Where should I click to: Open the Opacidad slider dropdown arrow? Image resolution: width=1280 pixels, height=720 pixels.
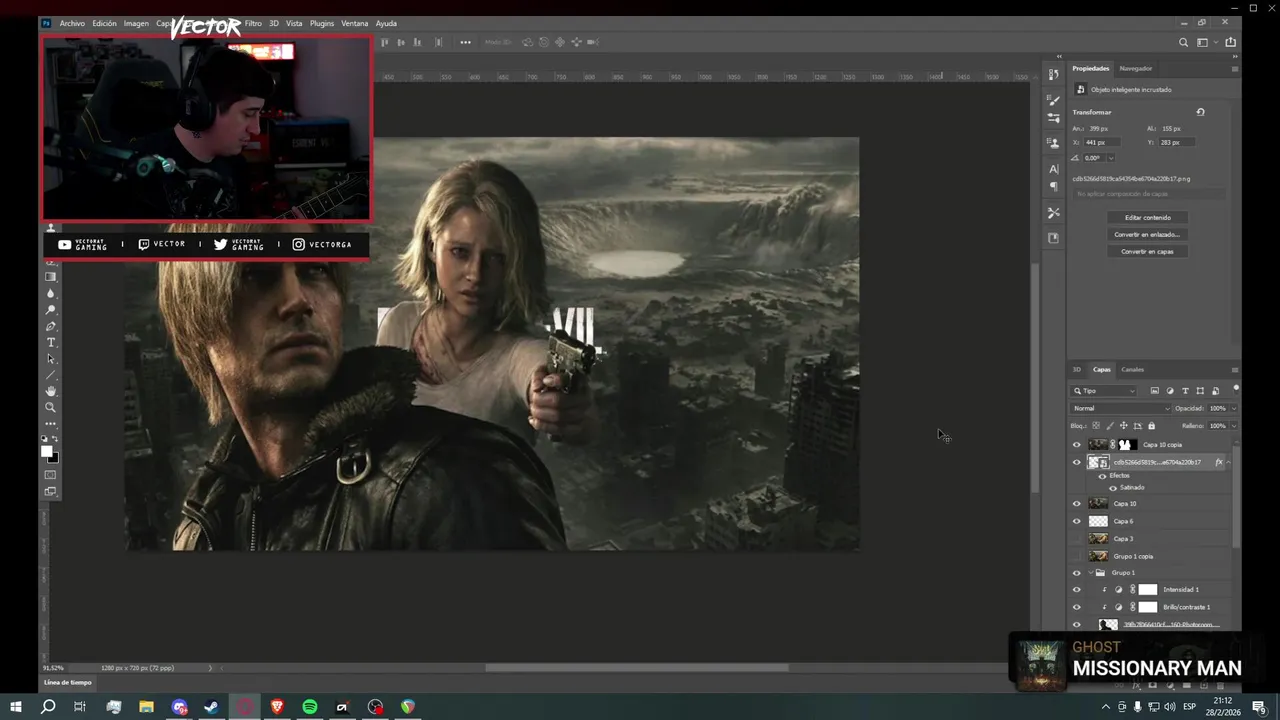[1232, 408]
